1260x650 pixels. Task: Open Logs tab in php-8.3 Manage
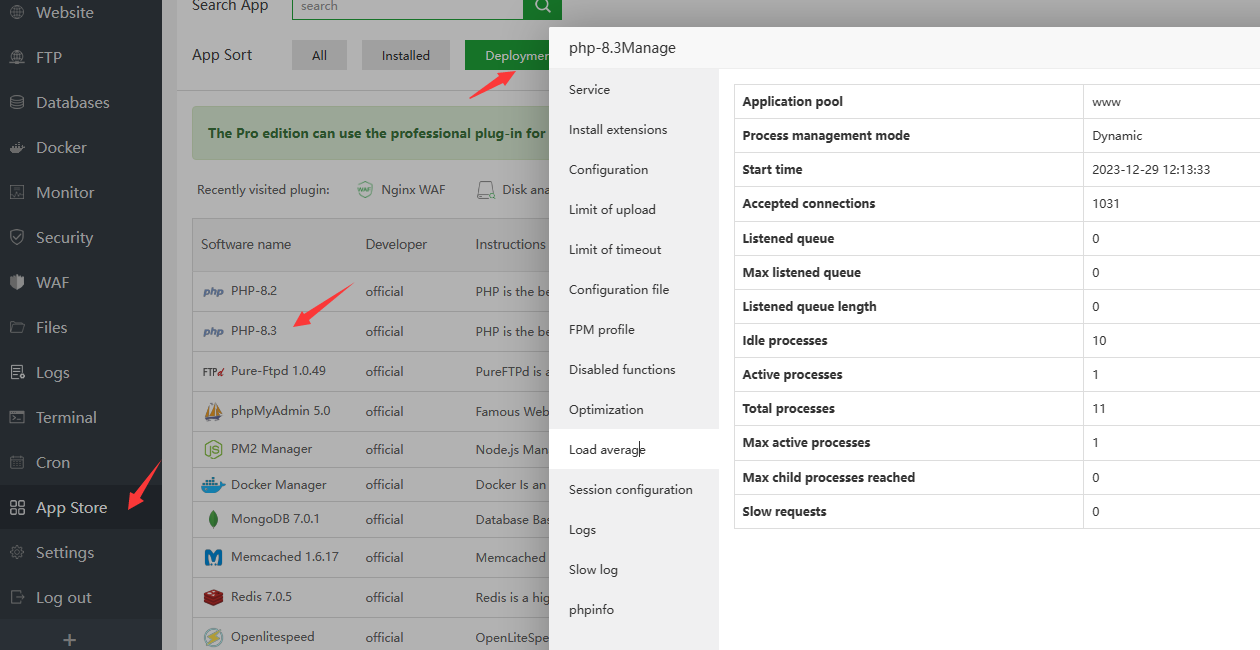pos(634,530)
